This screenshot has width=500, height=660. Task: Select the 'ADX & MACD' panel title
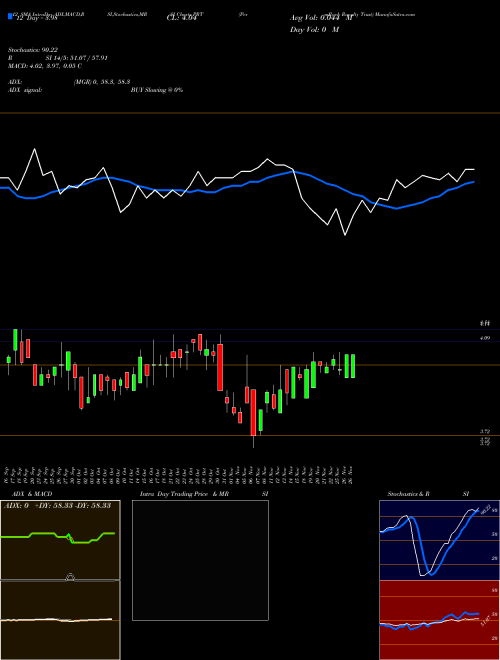pos(32,494)
